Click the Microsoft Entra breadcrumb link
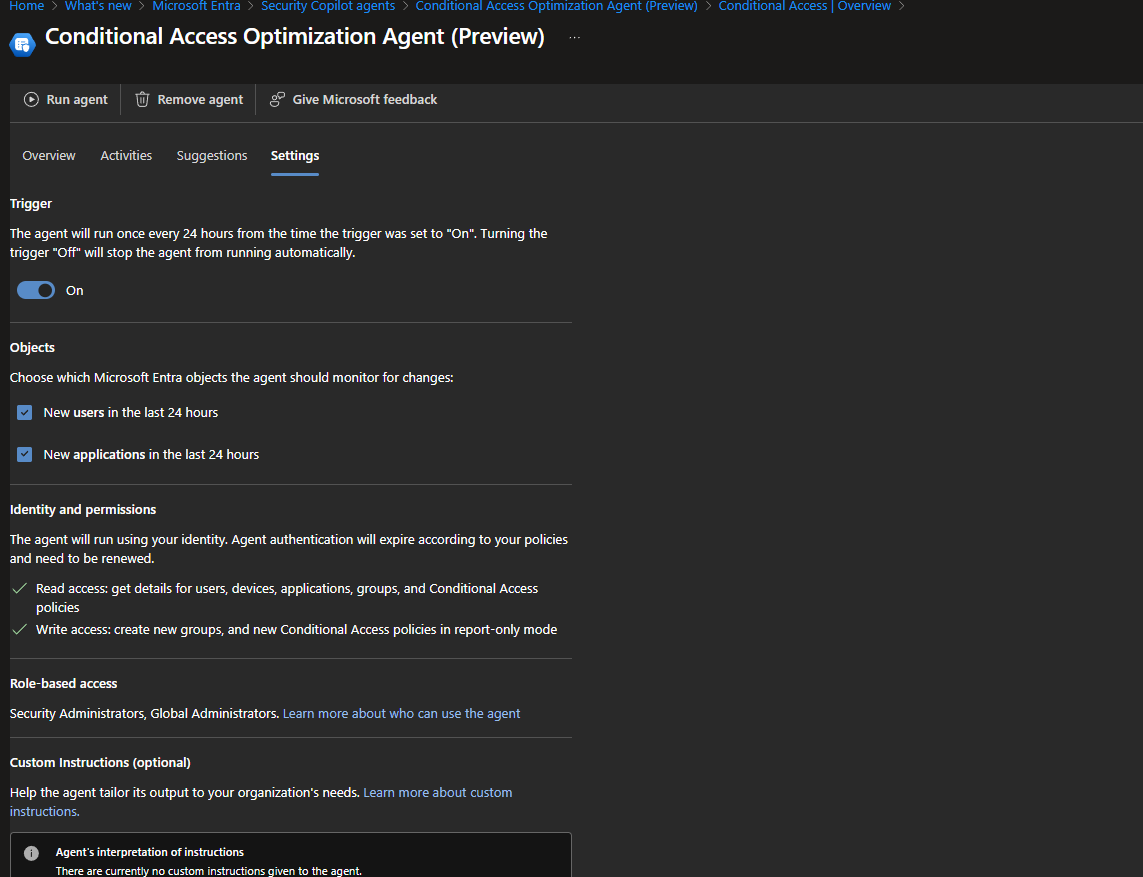Image resolution: width=1143 pixels, height=877 pixels. point(196,6)
